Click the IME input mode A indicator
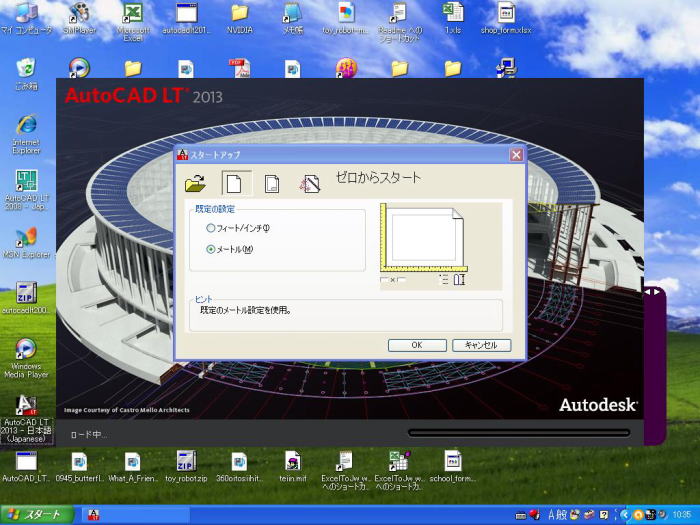Image resolution: width=700 pixels, height=525 pixels. pyautogui.click(x=551, y=515)
